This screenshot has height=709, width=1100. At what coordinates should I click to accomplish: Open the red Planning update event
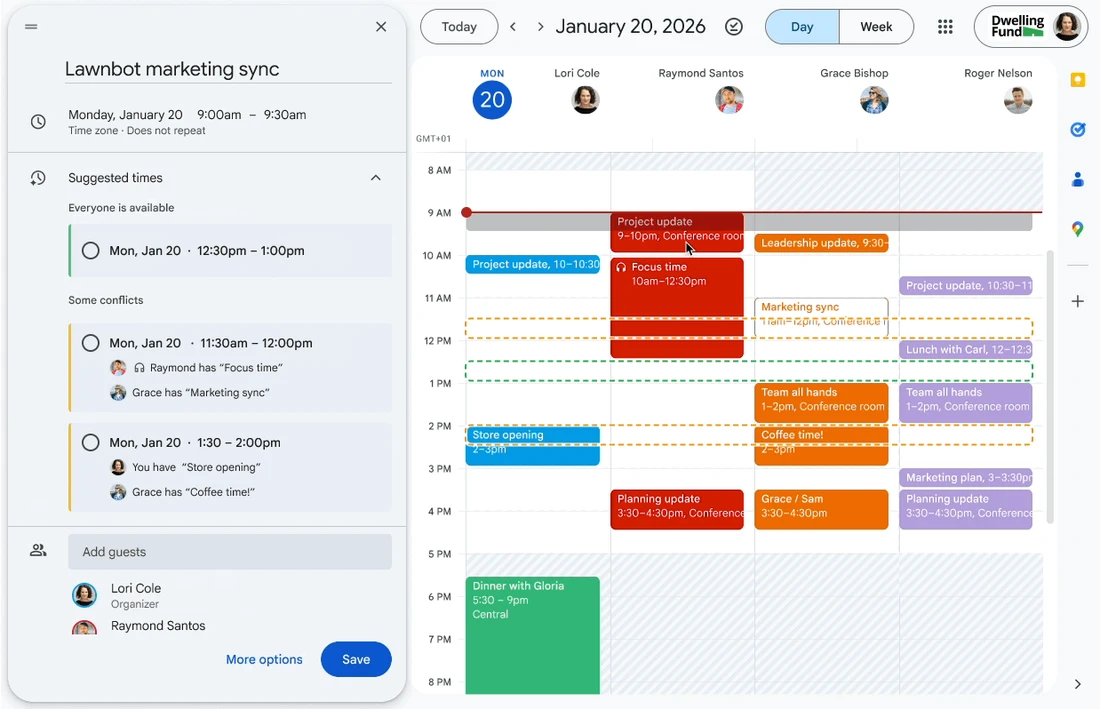point(677,509)
